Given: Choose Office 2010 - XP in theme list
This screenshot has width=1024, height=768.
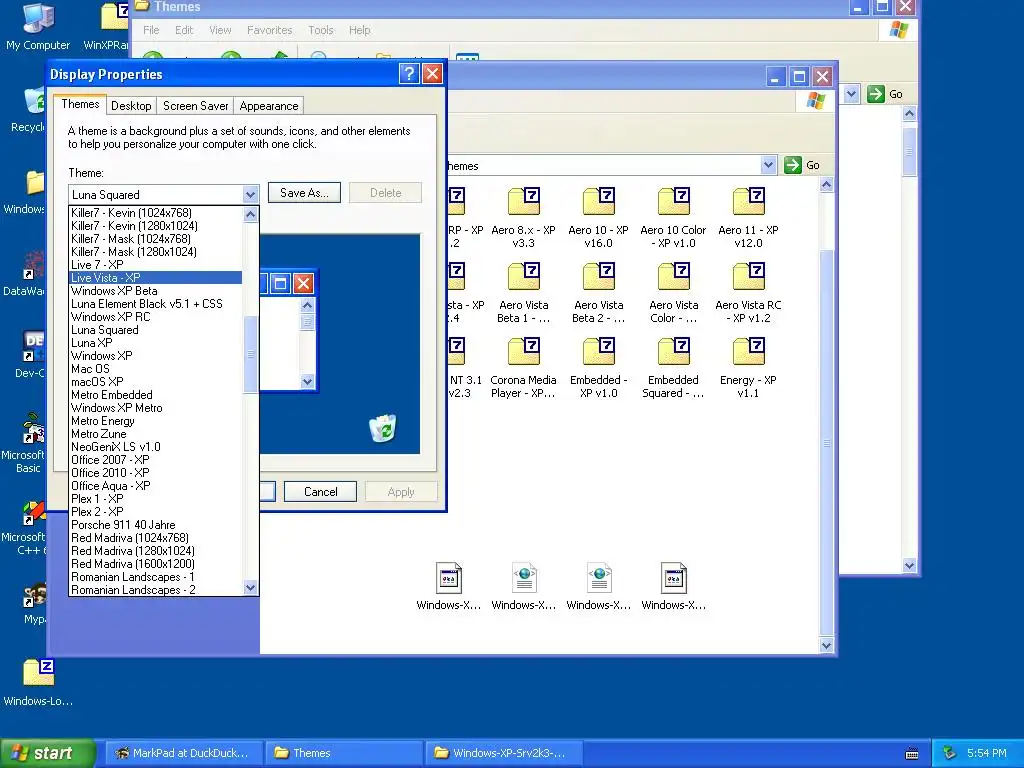Looking at the screenshot, I should [x=155, y=473].
